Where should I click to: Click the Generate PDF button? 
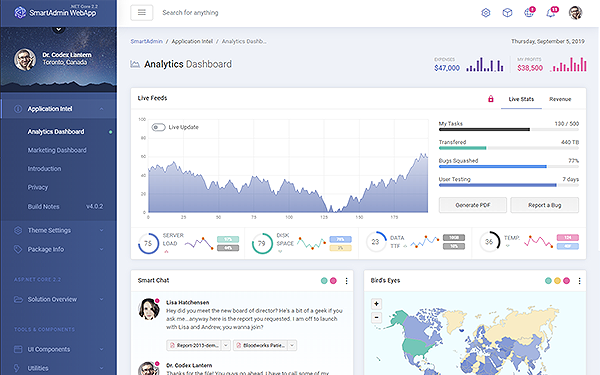pyautogui.click(x=473, y=205)
